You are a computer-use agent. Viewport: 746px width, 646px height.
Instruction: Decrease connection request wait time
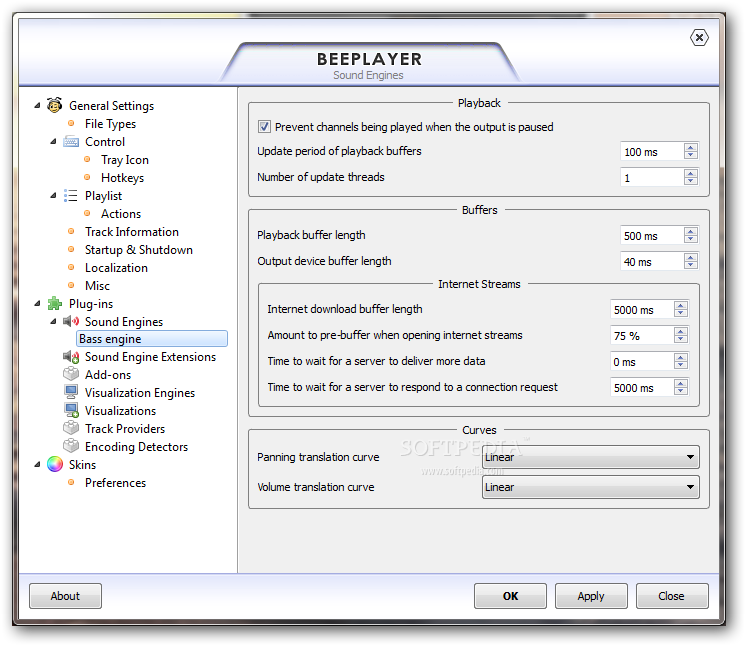point(681,391)
